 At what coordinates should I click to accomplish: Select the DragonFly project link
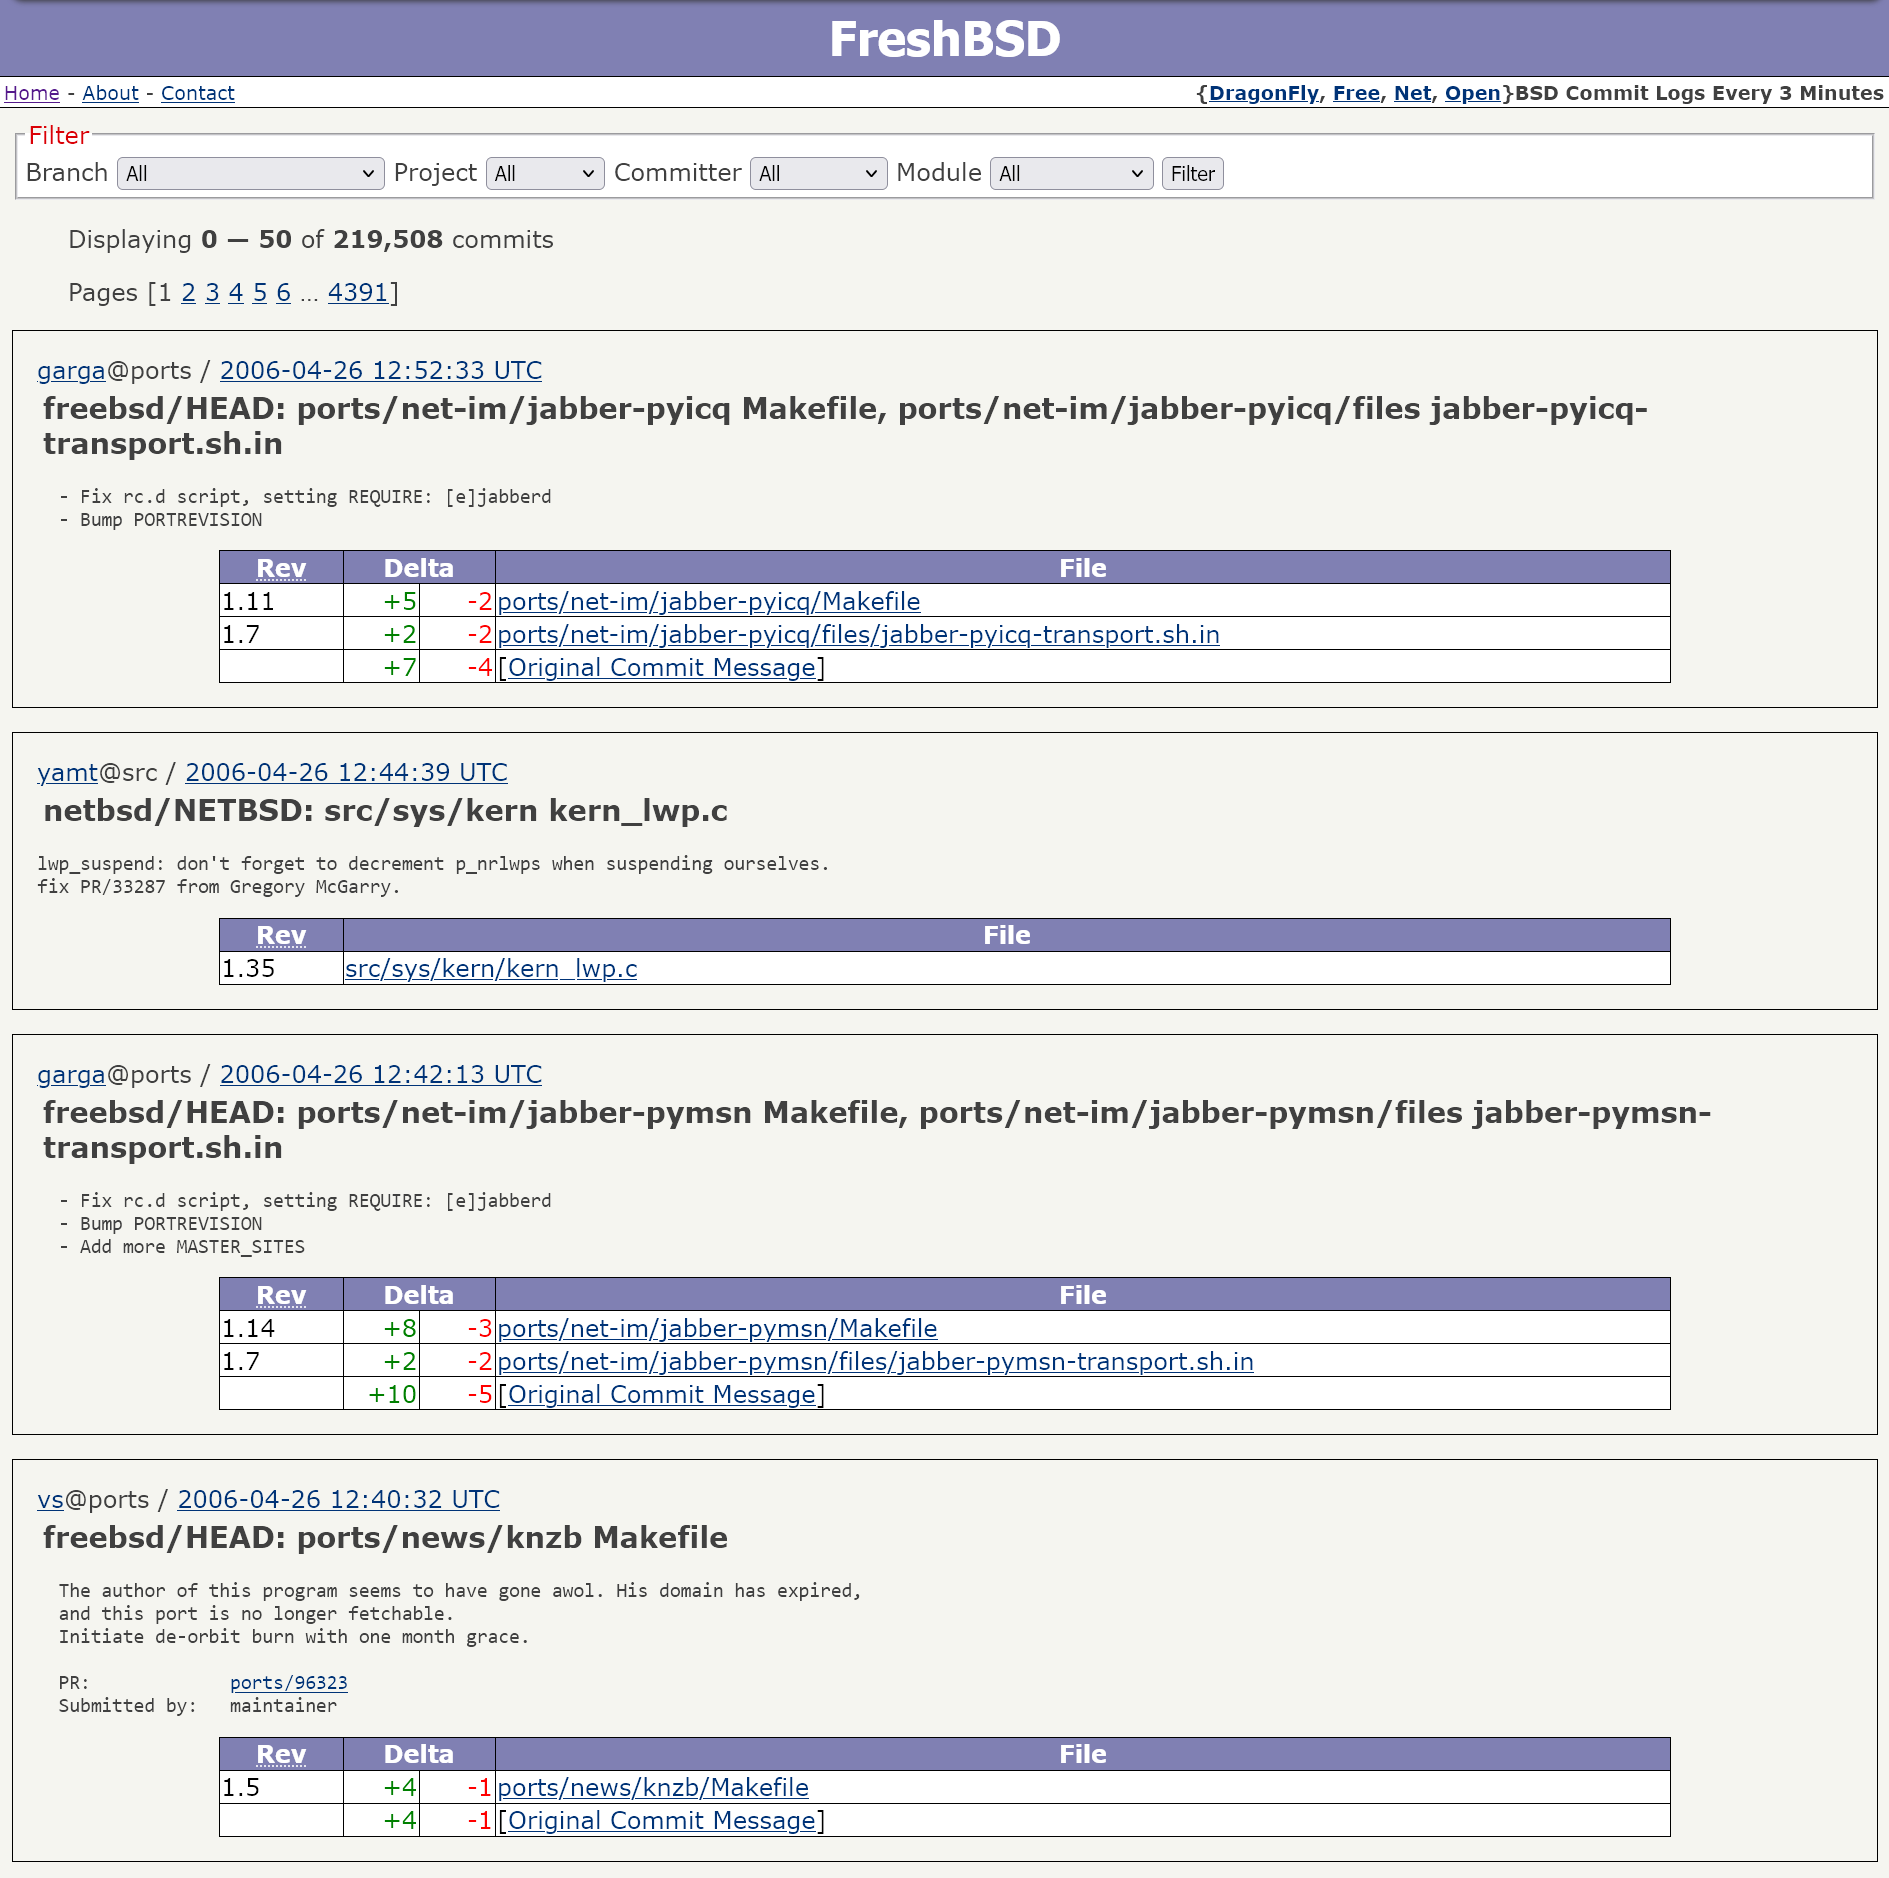[x=1263, y=93]
